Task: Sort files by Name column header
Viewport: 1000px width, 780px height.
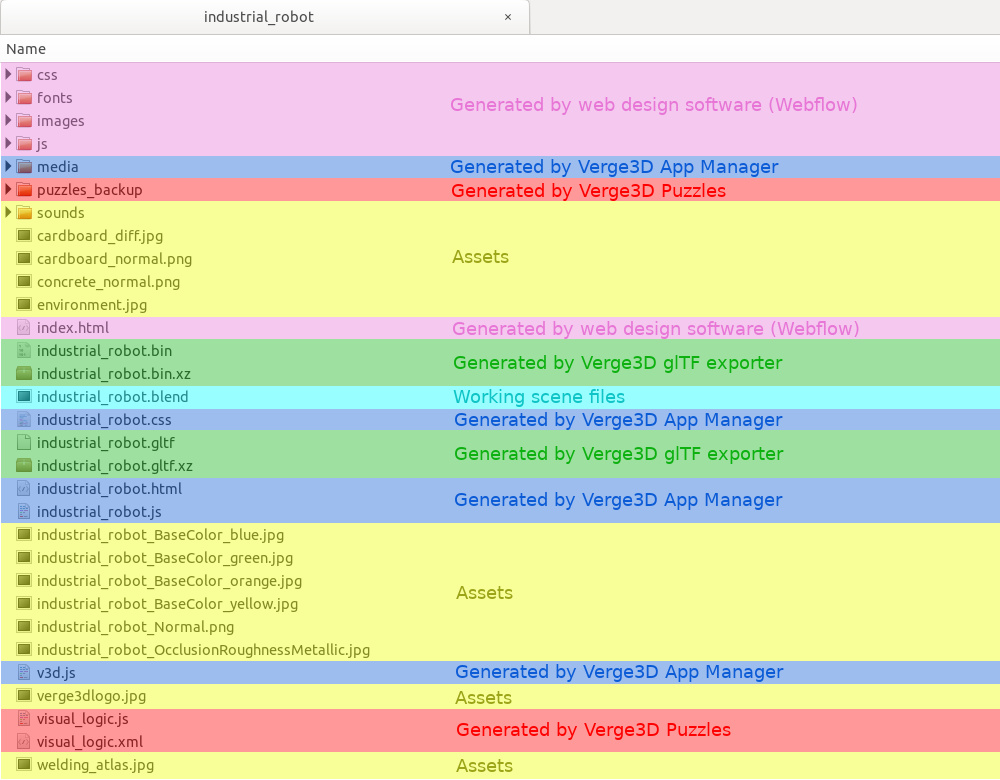Action: coord(26,49)
